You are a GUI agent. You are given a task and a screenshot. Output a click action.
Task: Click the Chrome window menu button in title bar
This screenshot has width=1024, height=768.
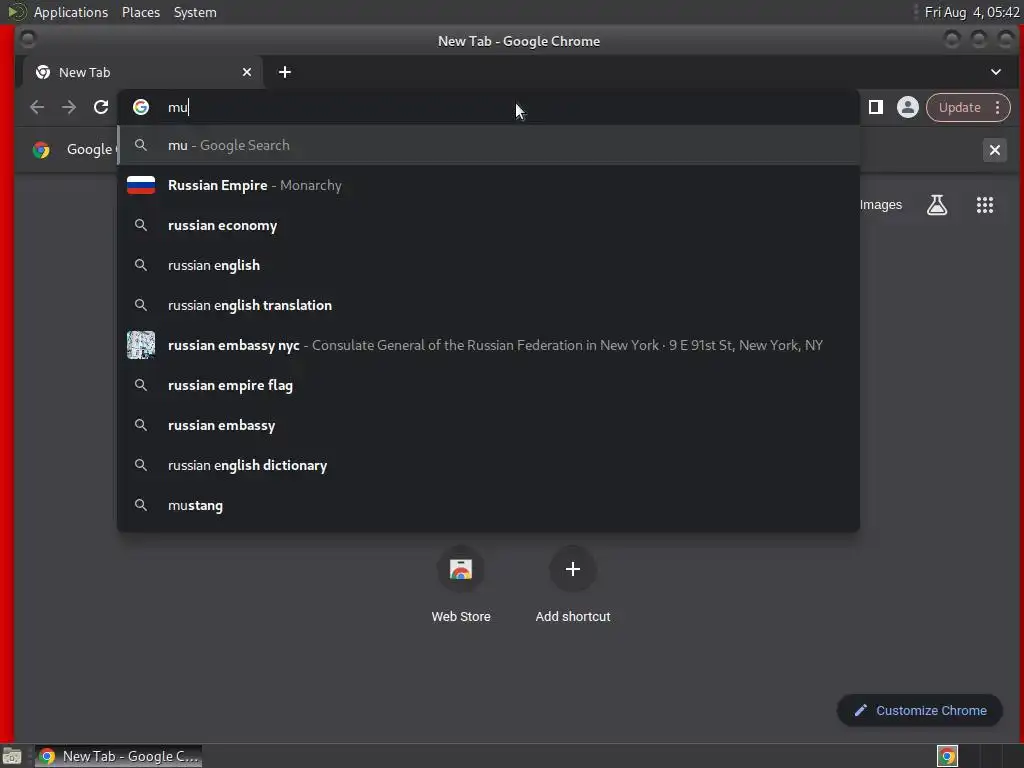[28, 40]
